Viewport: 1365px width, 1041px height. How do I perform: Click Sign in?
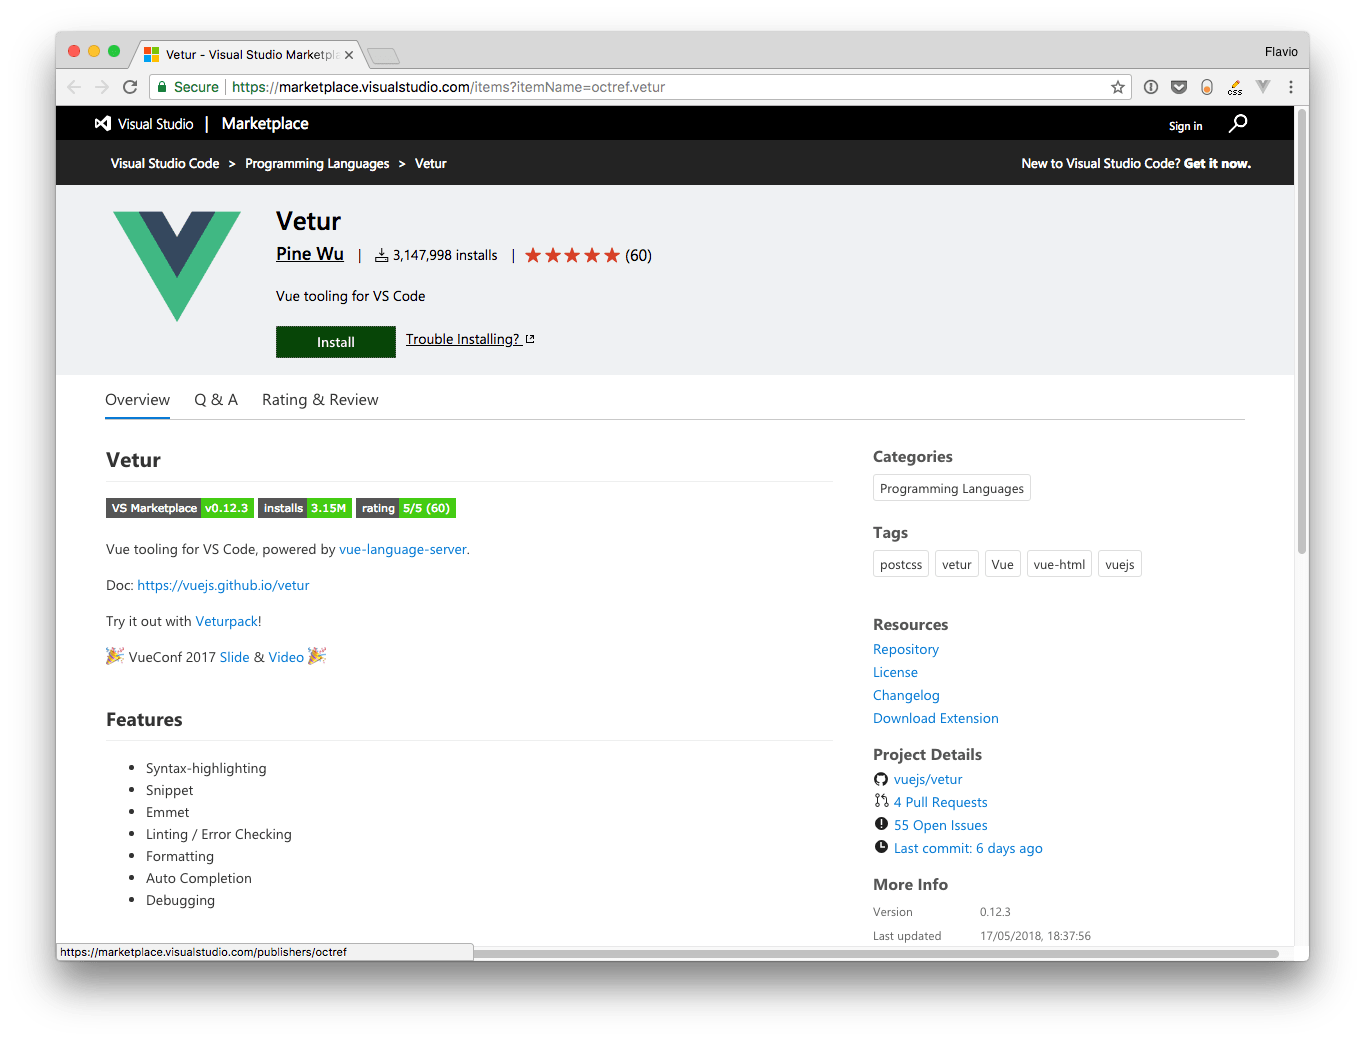click(x=1185, y=126)
